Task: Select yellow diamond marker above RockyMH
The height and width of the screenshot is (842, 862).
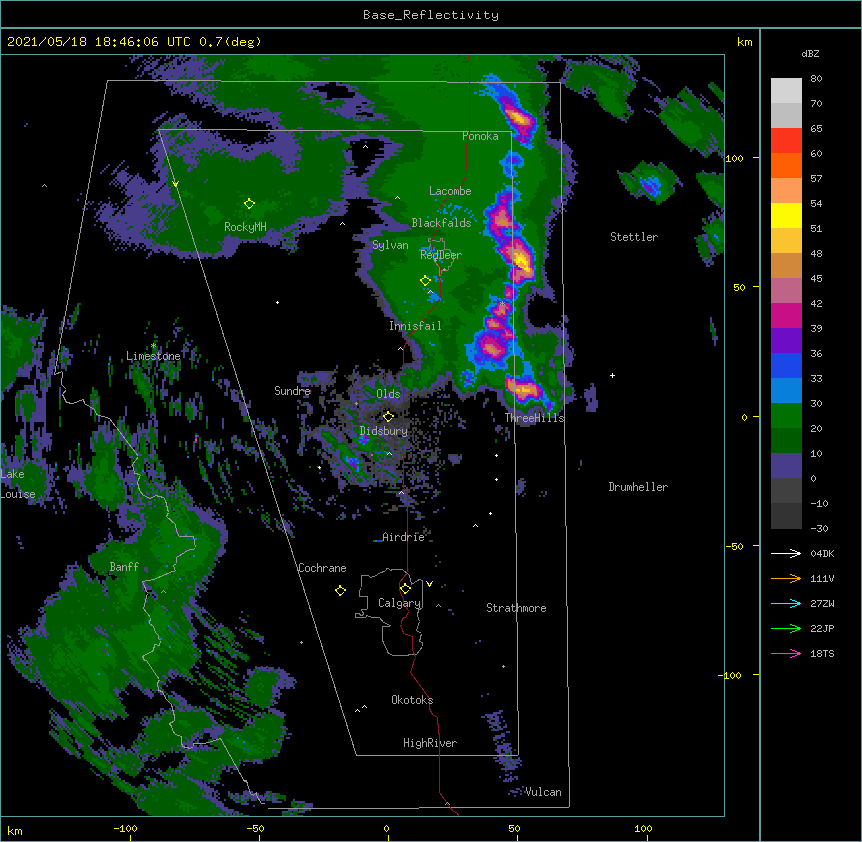Action: point(249,203)
